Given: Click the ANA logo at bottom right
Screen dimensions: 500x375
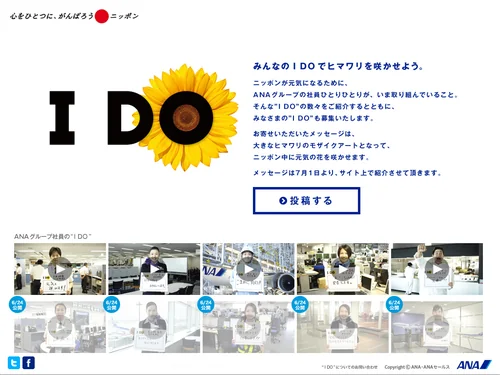Looking at the screenshot, I should coord(474,365).
